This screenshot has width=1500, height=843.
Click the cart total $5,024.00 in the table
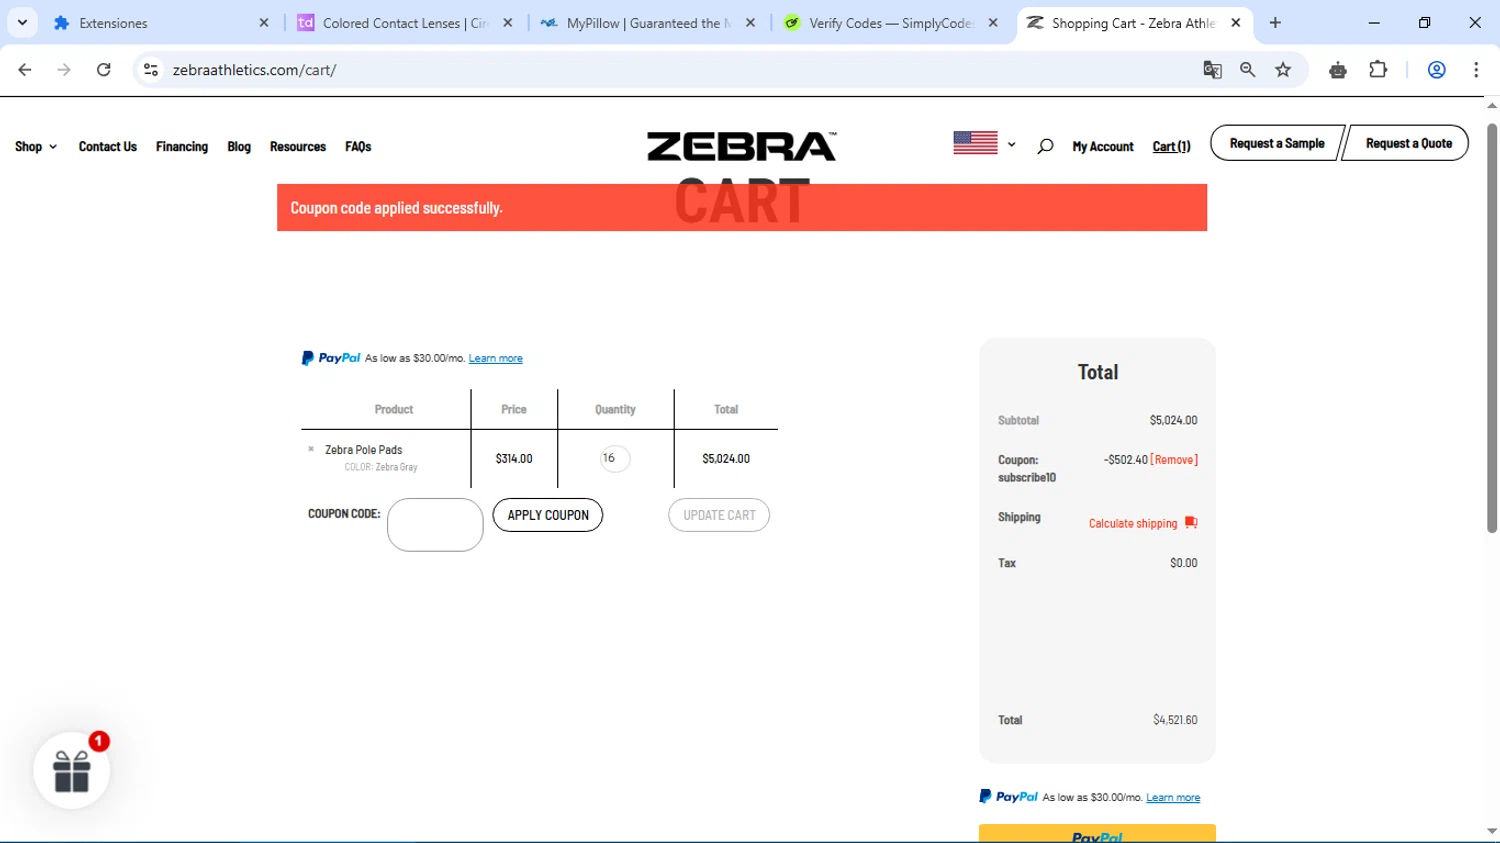click(x=726, y=459)
